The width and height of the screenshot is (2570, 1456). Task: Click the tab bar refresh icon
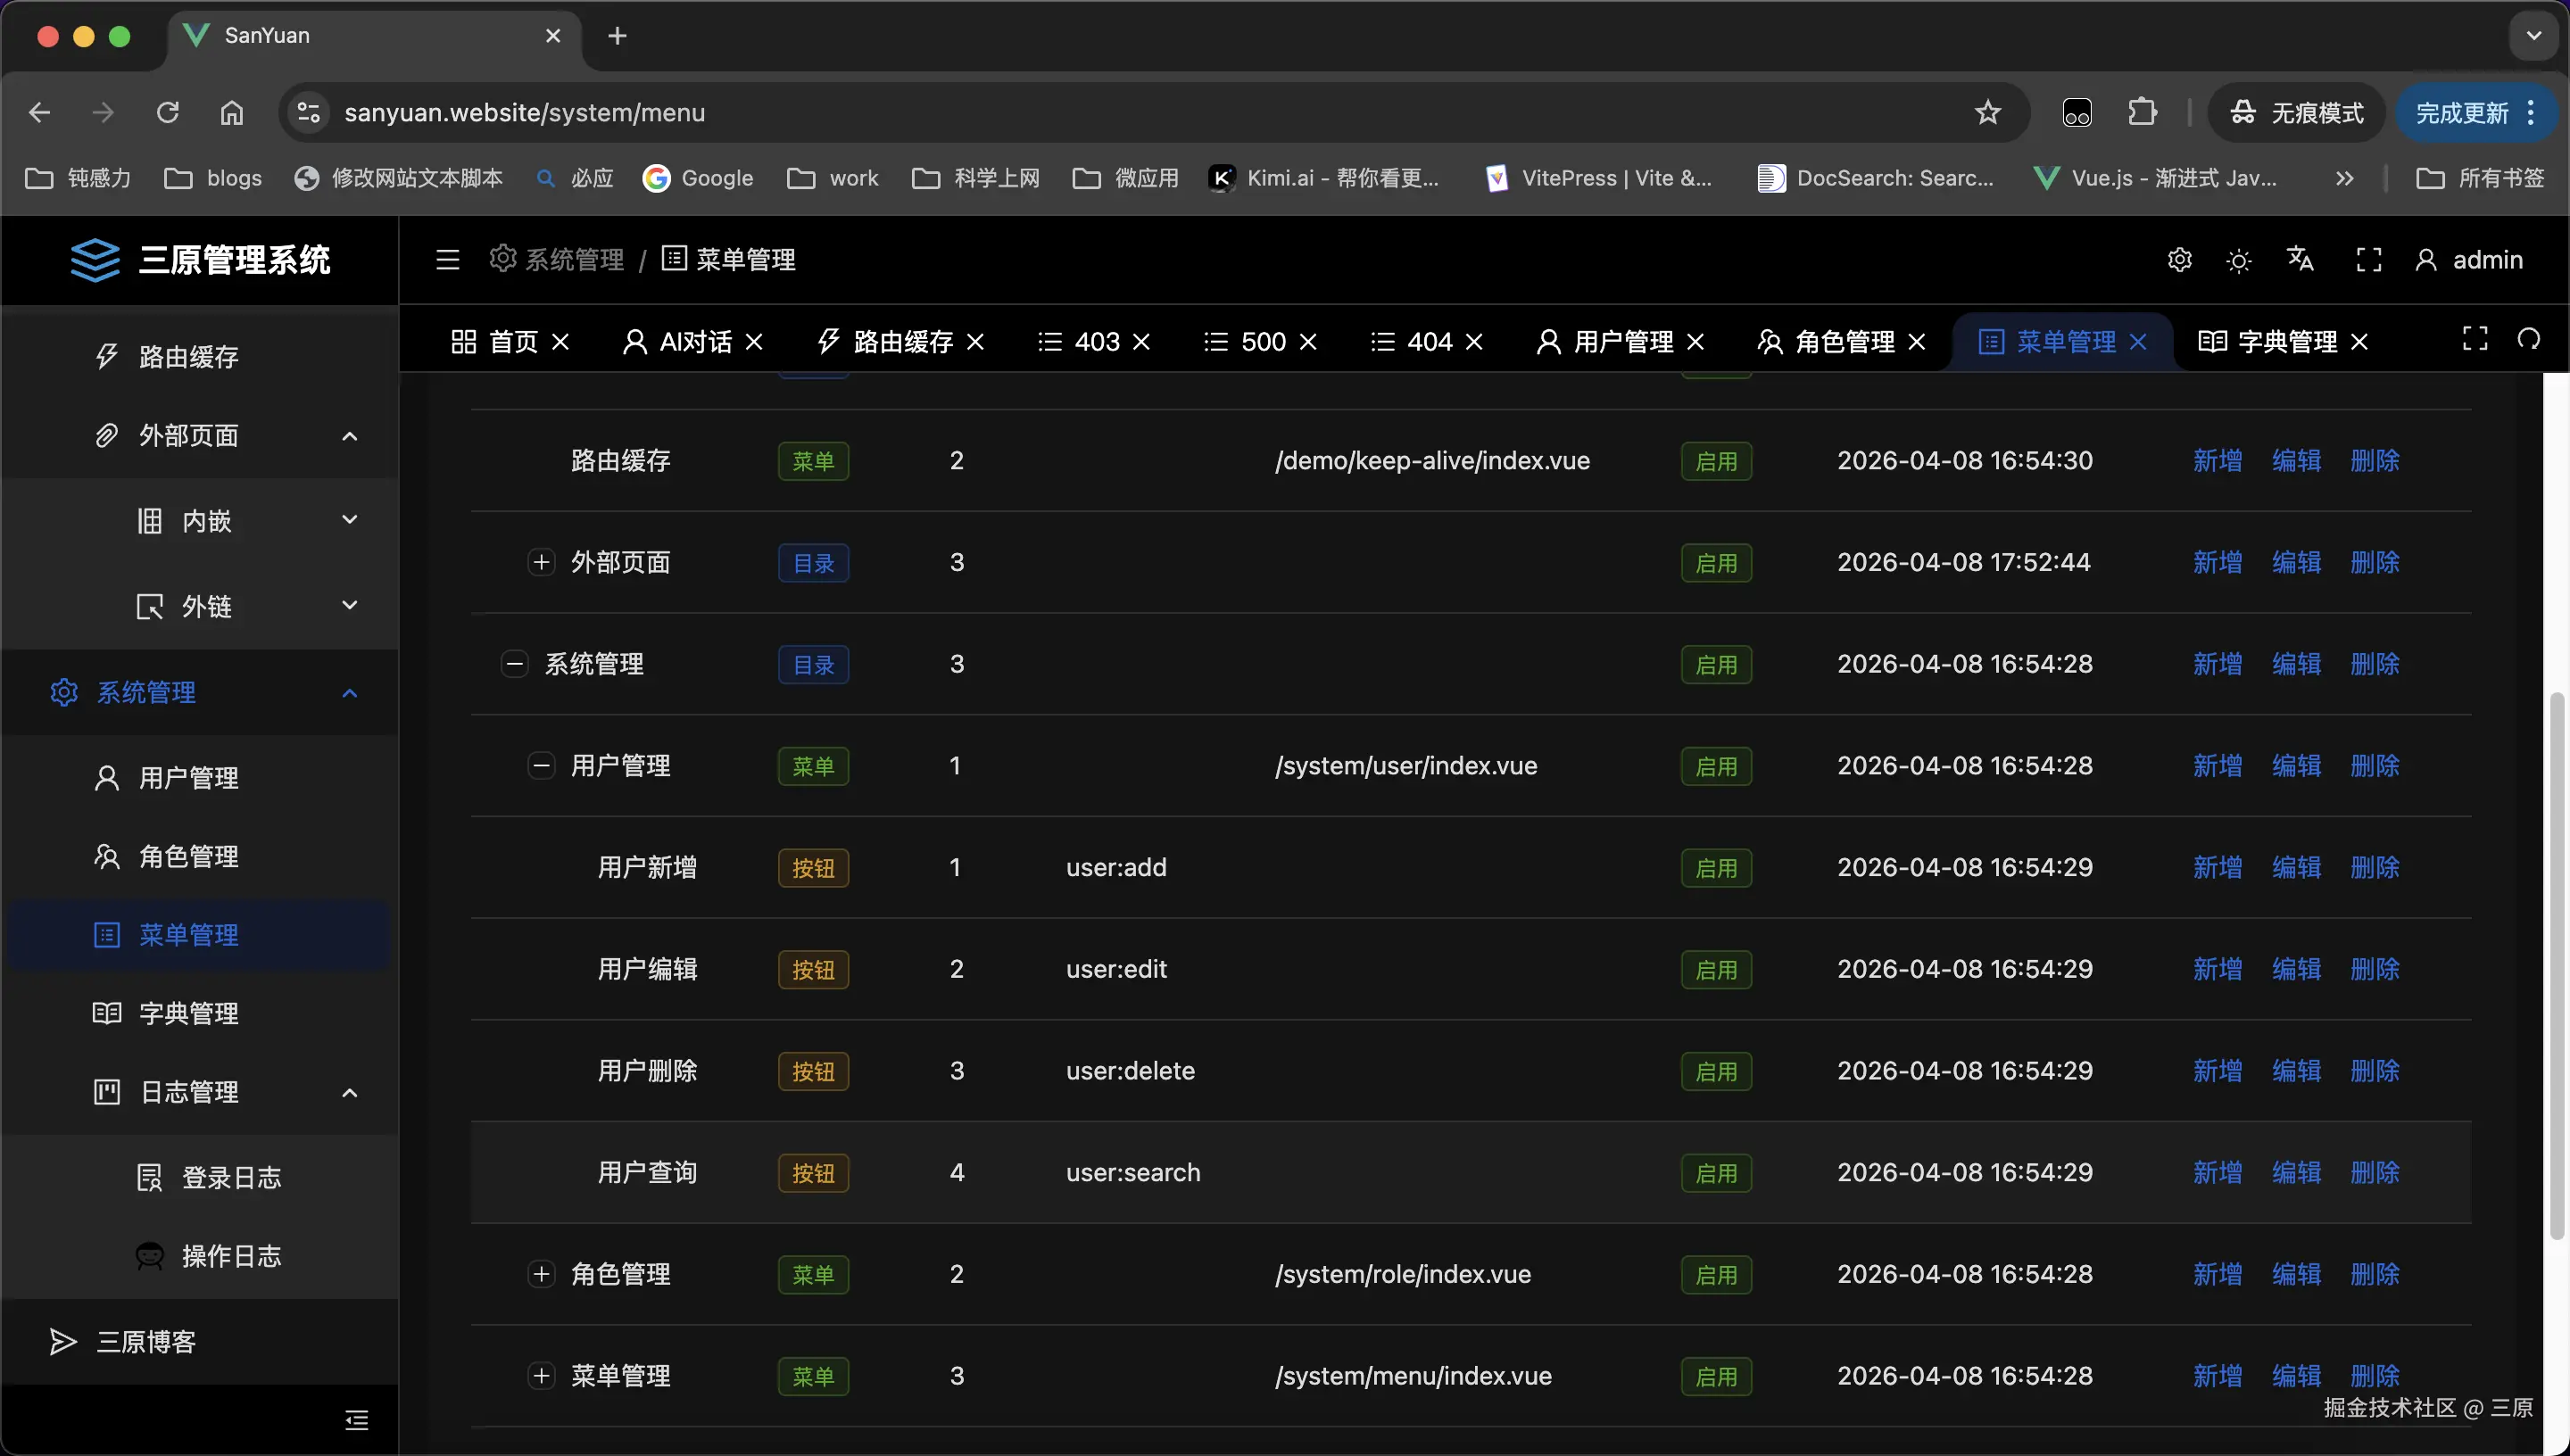tap(2529, 340)
